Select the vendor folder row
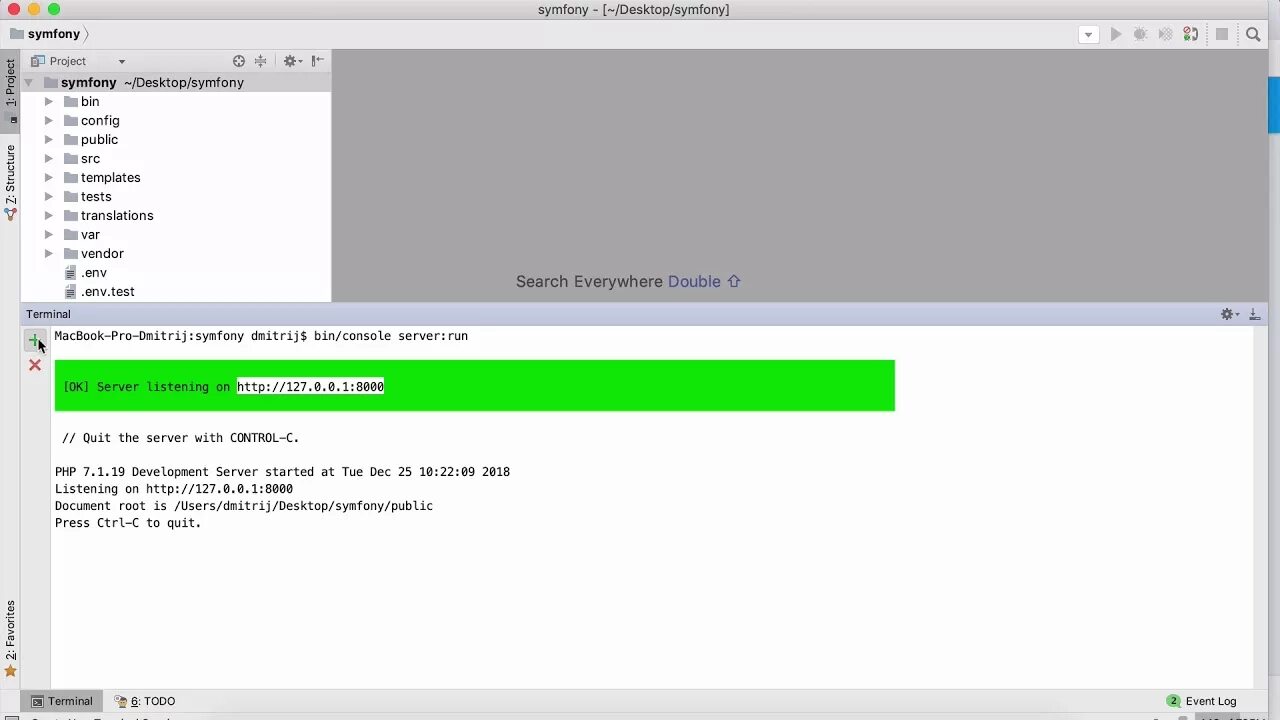This screenshot has height=720, width=1280. coord(176,254)
